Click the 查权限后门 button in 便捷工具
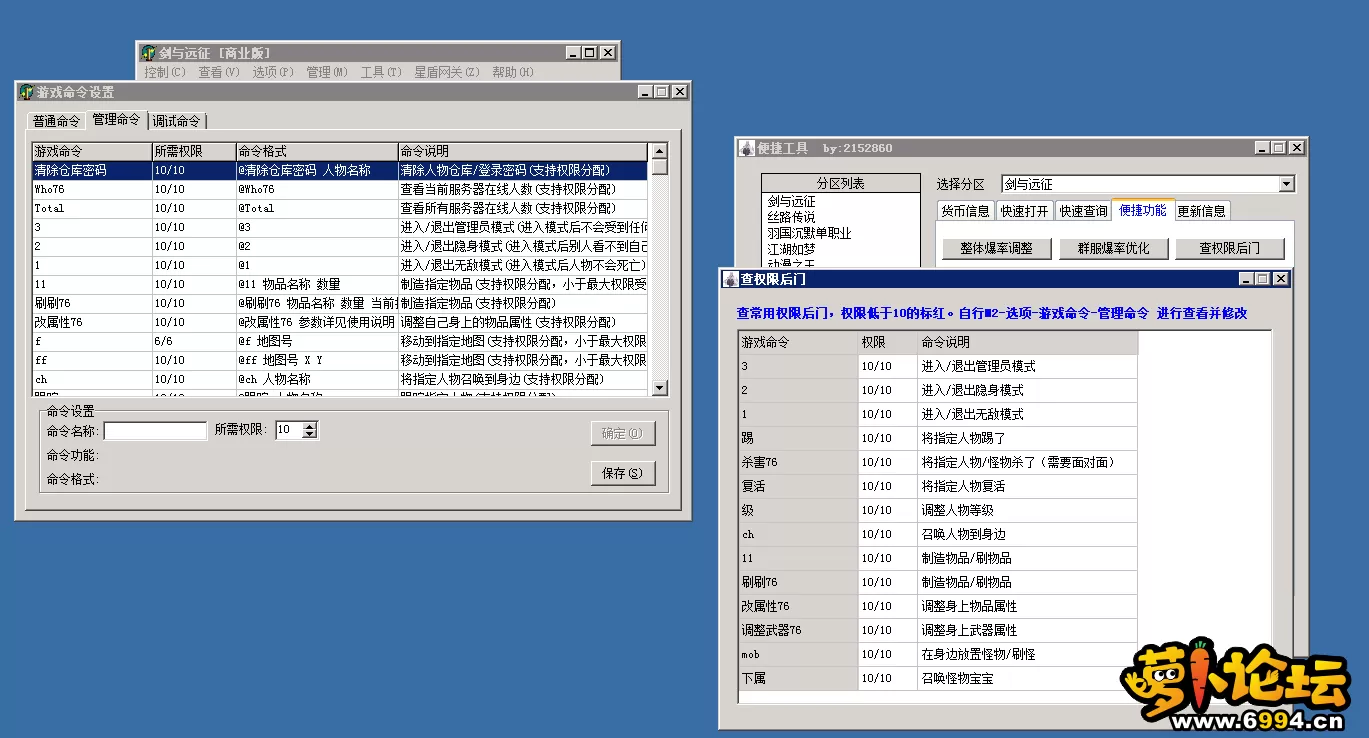Viewport: 1369px width, 738px height. click(x=1229, y=248)
